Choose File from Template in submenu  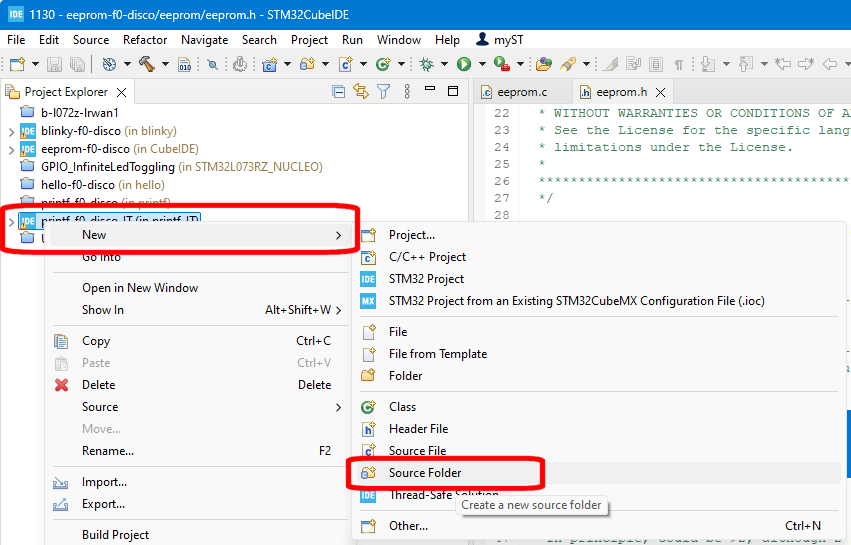coord(599,354)
